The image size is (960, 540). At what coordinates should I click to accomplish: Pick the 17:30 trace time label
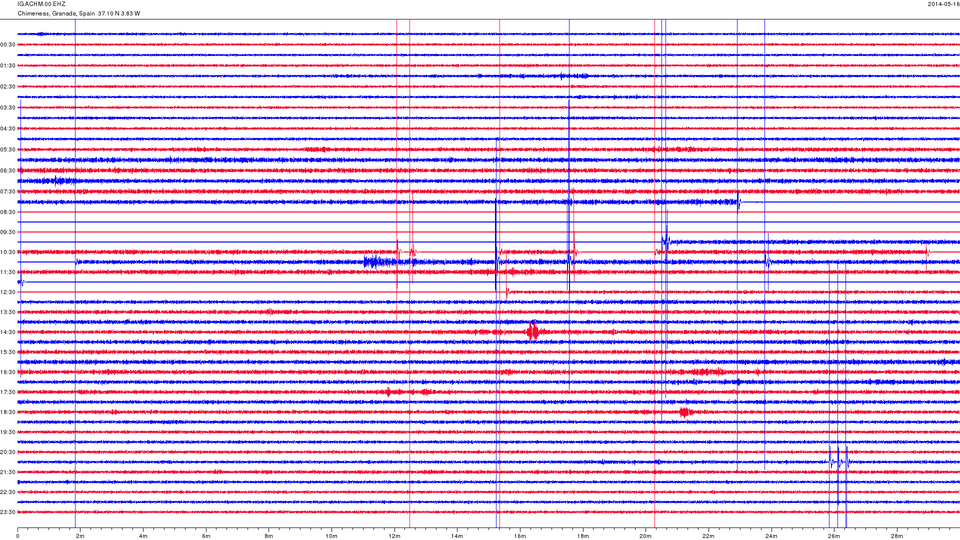point(8,392)
